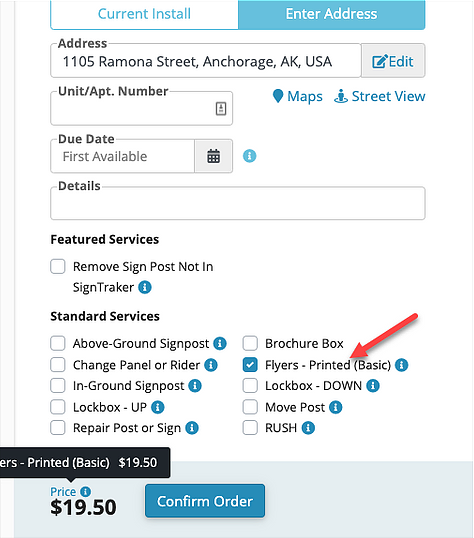Open the Street View link

click(x=379, y=96)
